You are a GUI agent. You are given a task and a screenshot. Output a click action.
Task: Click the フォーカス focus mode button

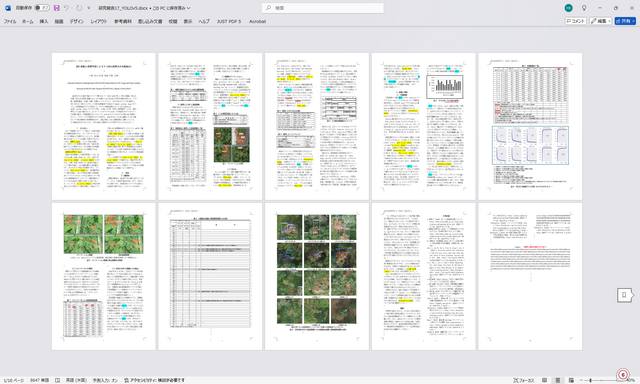(x=524, y=380)
